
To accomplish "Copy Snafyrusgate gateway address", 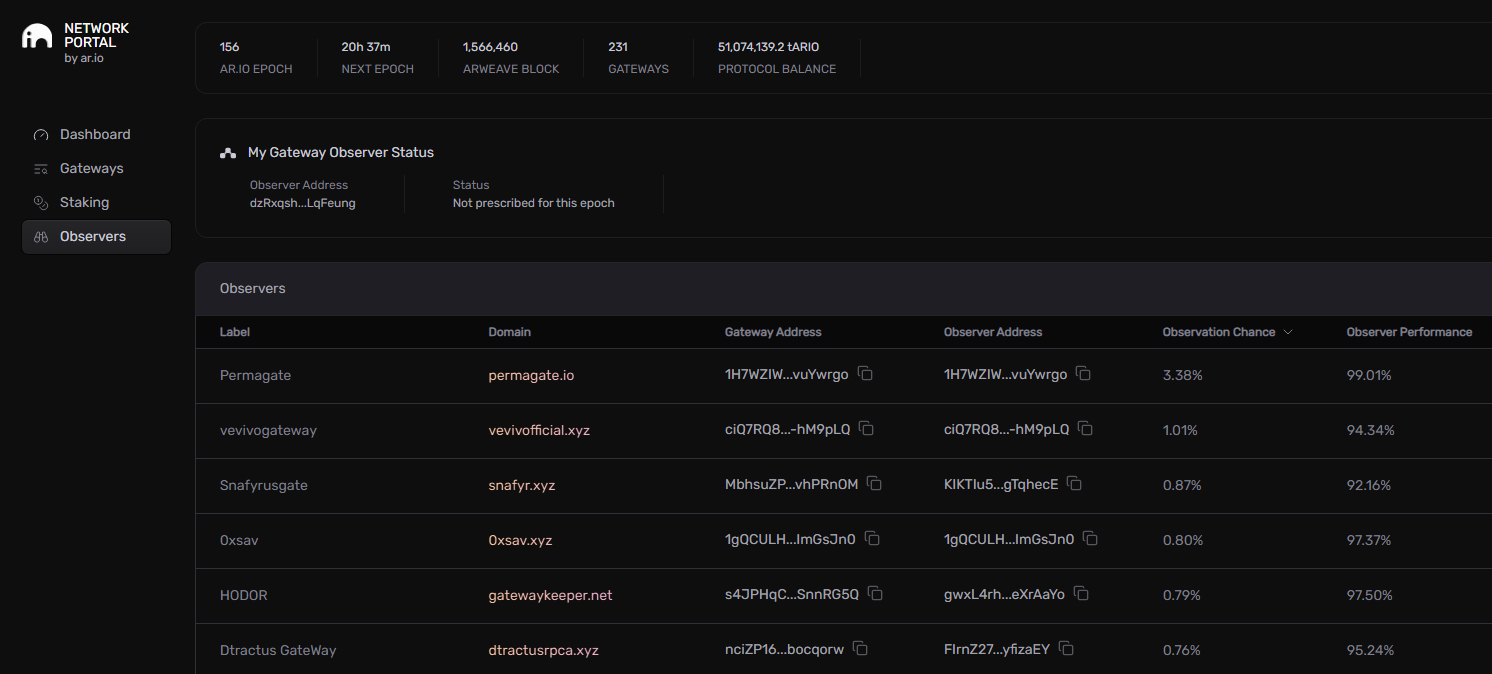I will (875, 484).
